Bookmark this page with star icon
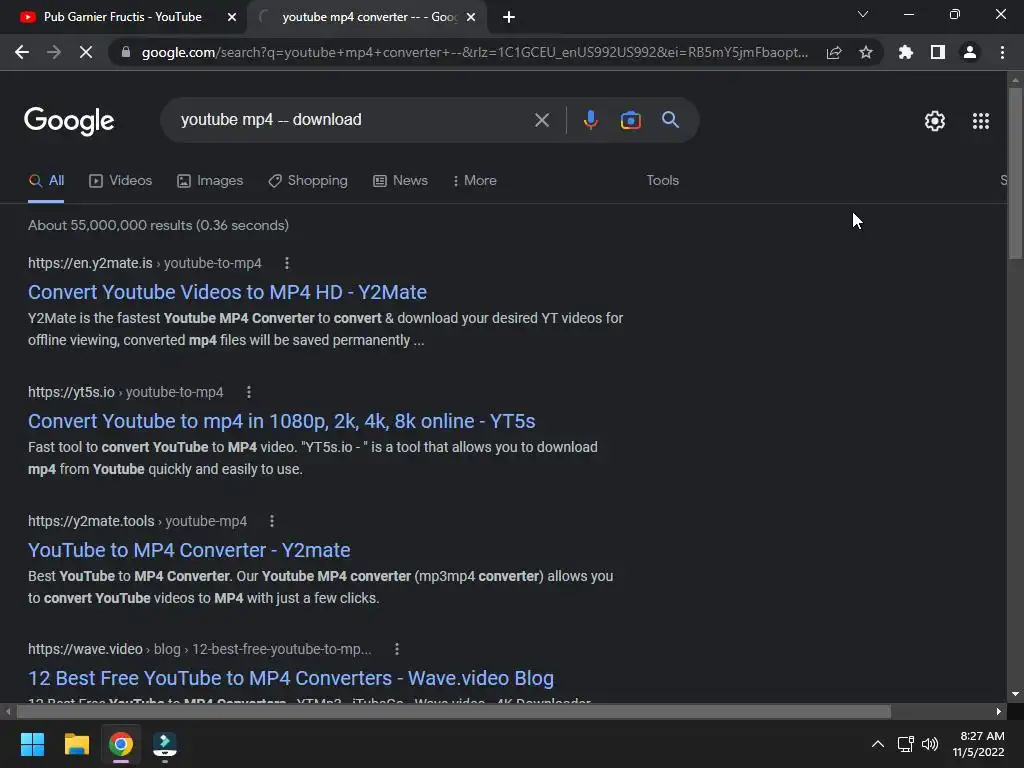The width and height of the screenshot is (1024, 768). click(866, 52)
